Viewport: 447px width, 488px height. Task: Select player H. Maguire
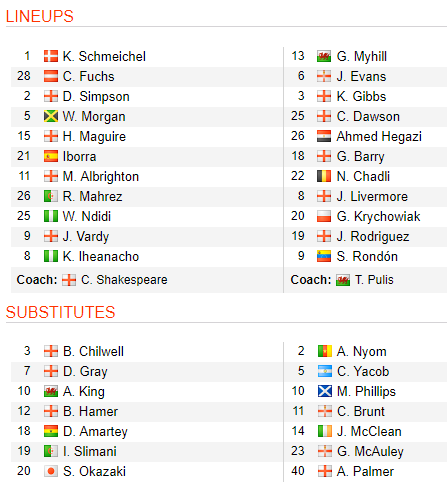[94, 137]
